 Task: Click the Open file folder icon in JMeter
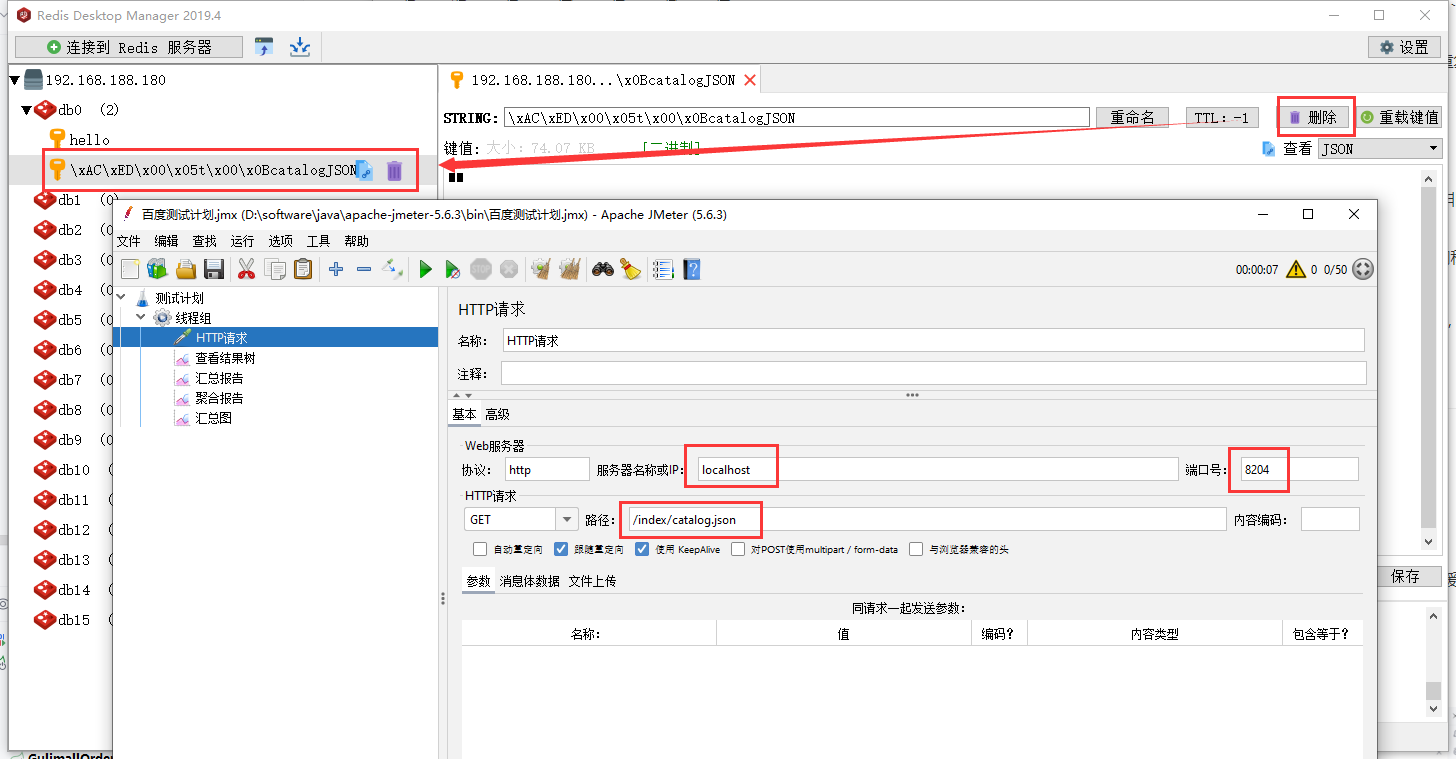(185, 269)
